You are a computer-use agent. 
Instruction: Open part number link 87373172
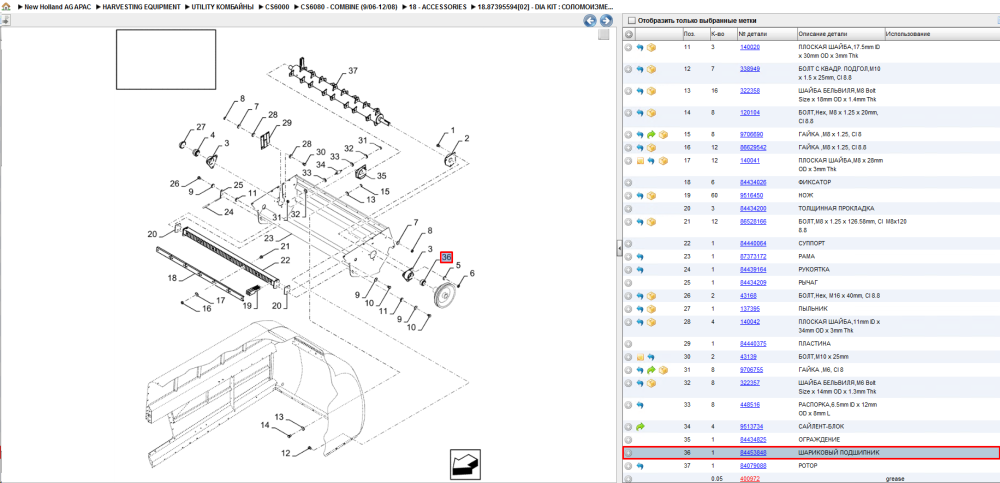[753, 256]
